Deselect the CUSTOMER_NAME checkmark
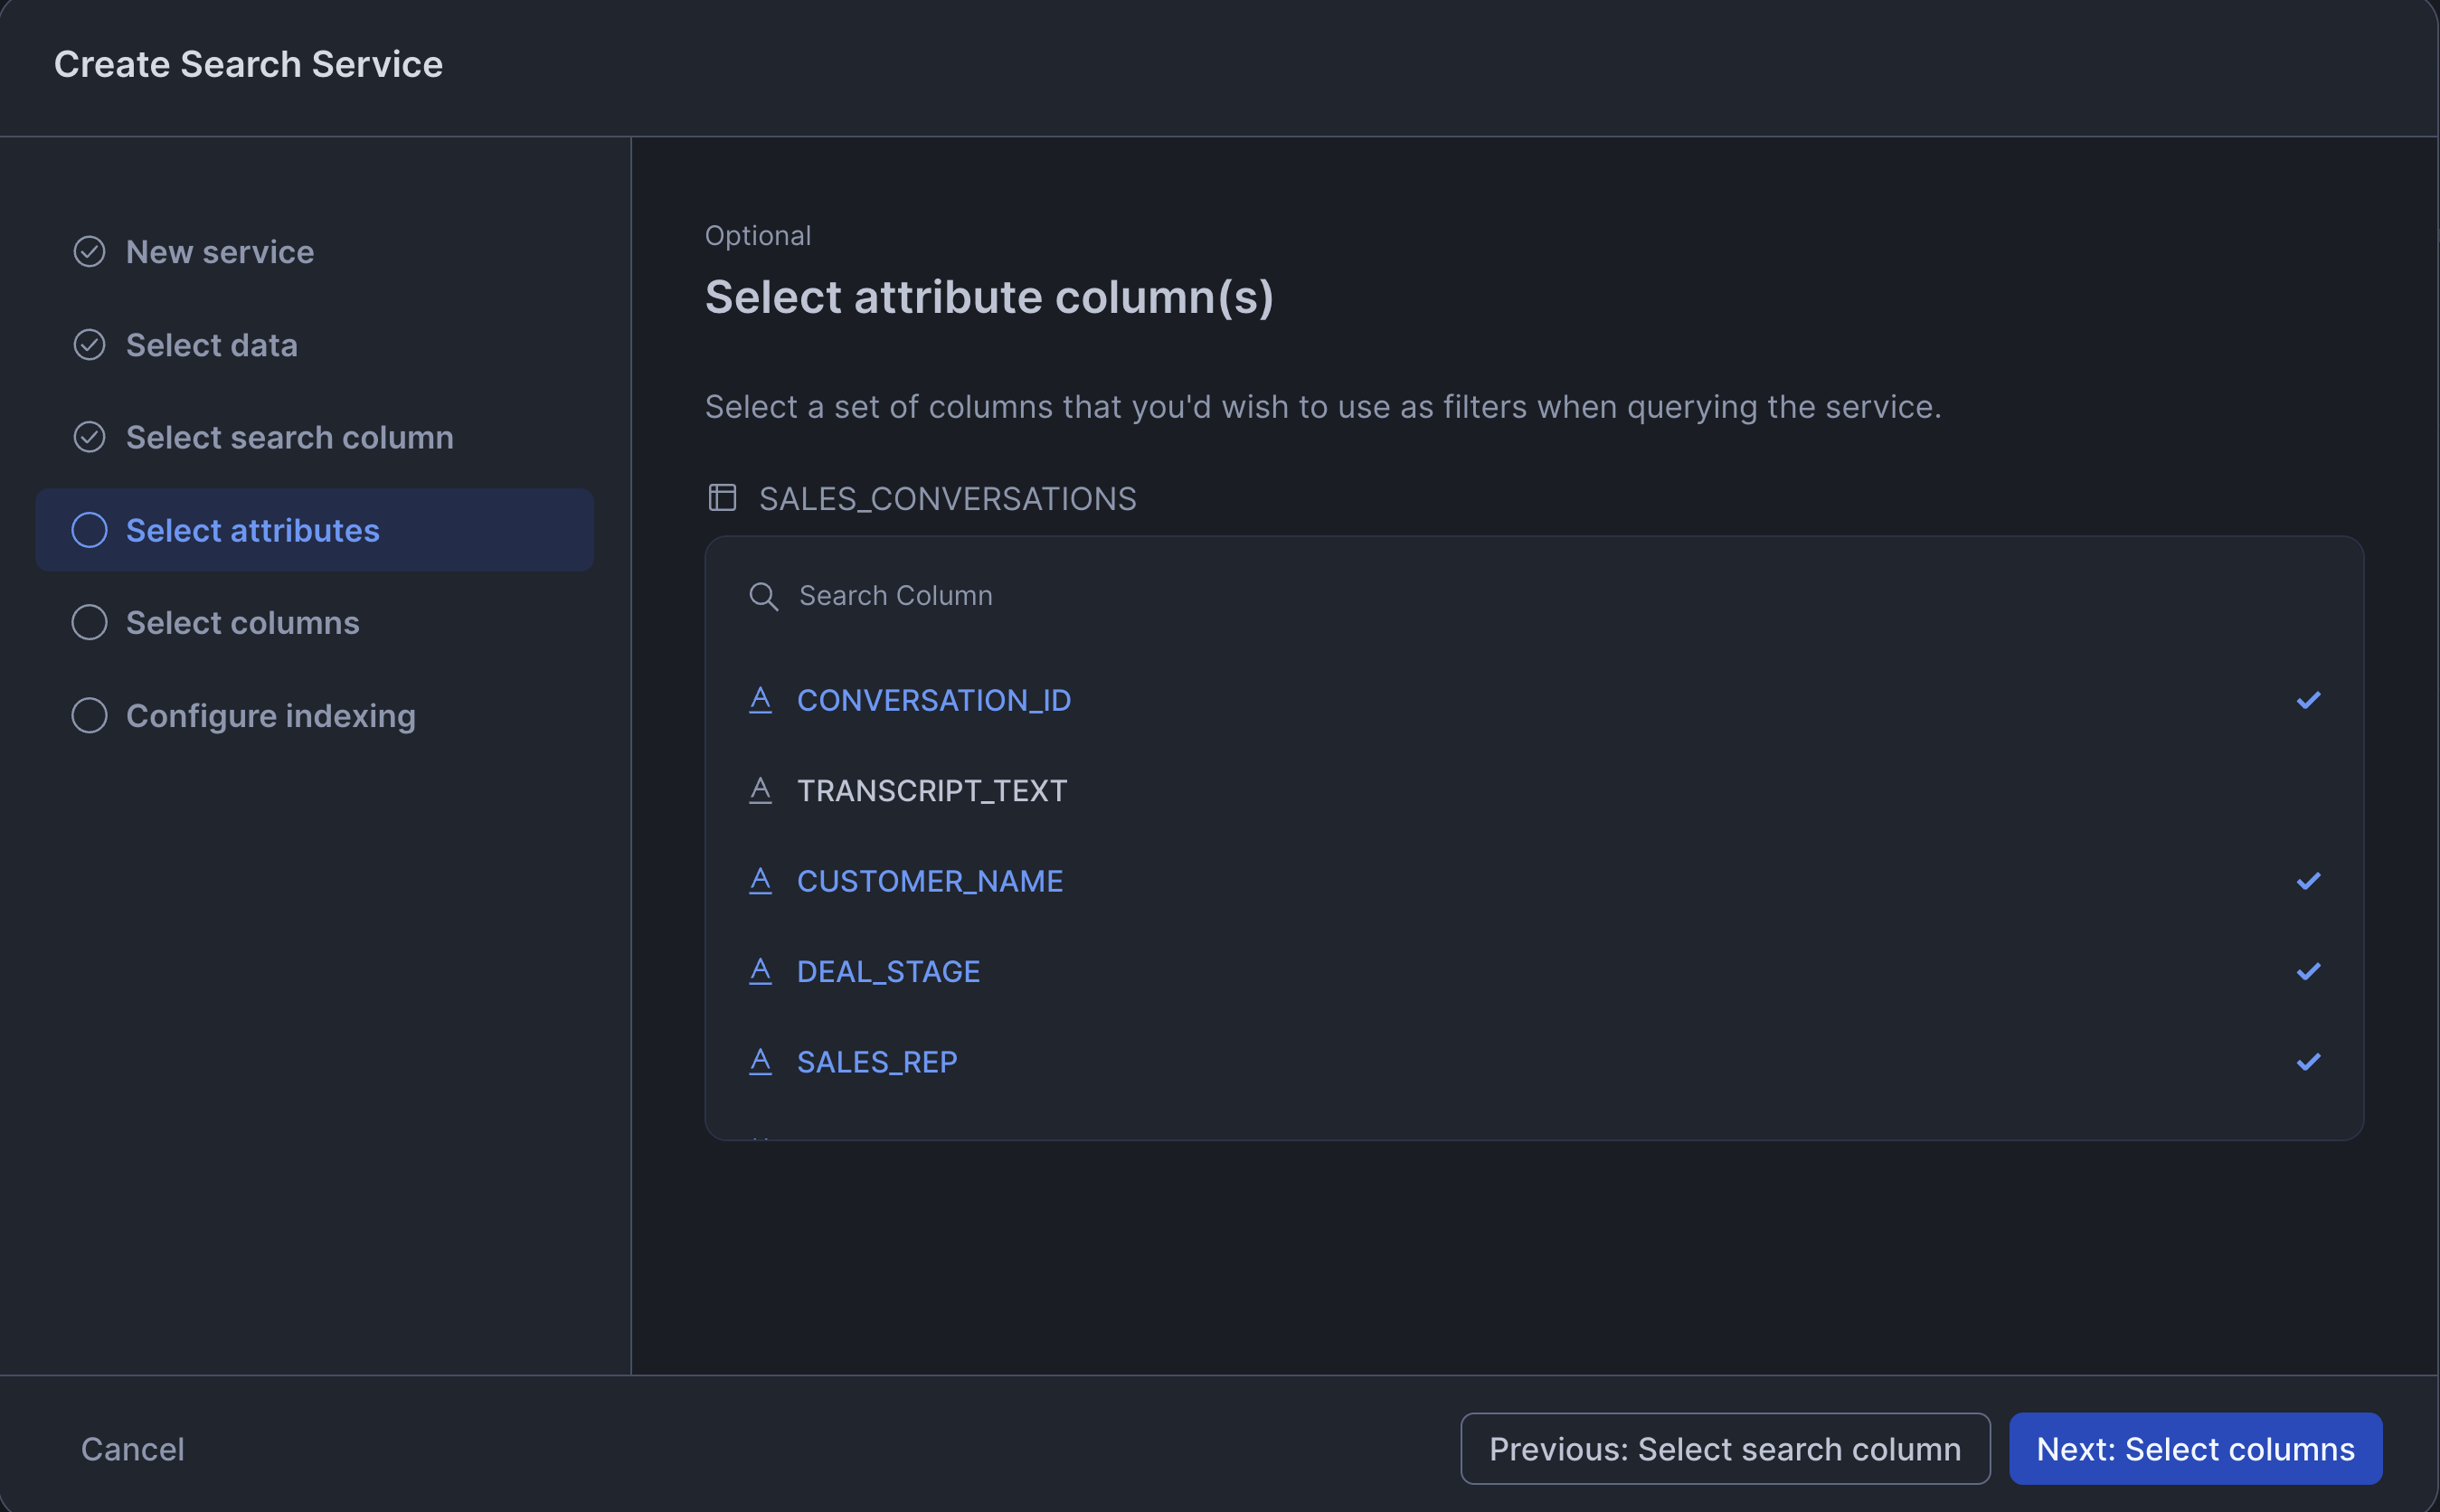Viewport: 2440px width, 1512px height. (x=2308, y=881)
